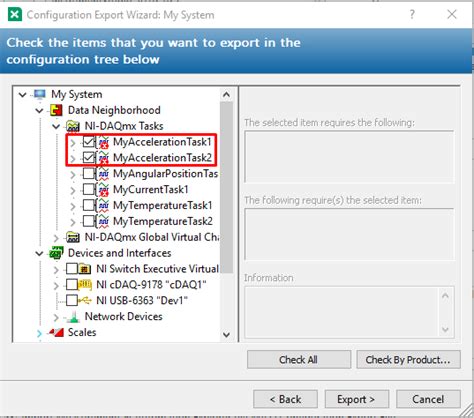Click the MyTemperatureTask2 task icon

[104, 221]
